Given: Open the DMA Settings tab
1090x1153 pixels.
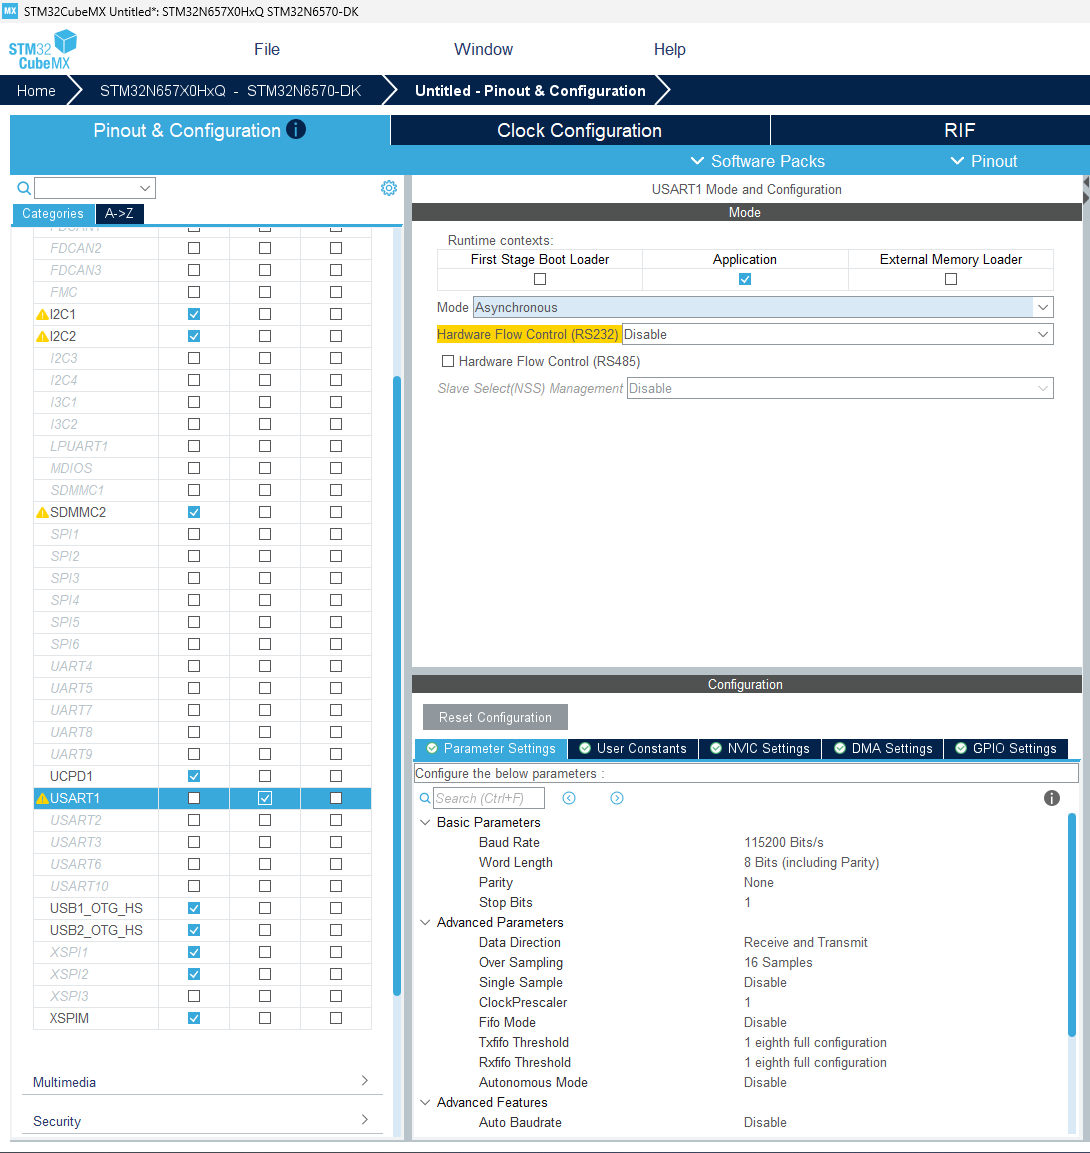Looking at the screenshot, I should click(883, 749).
